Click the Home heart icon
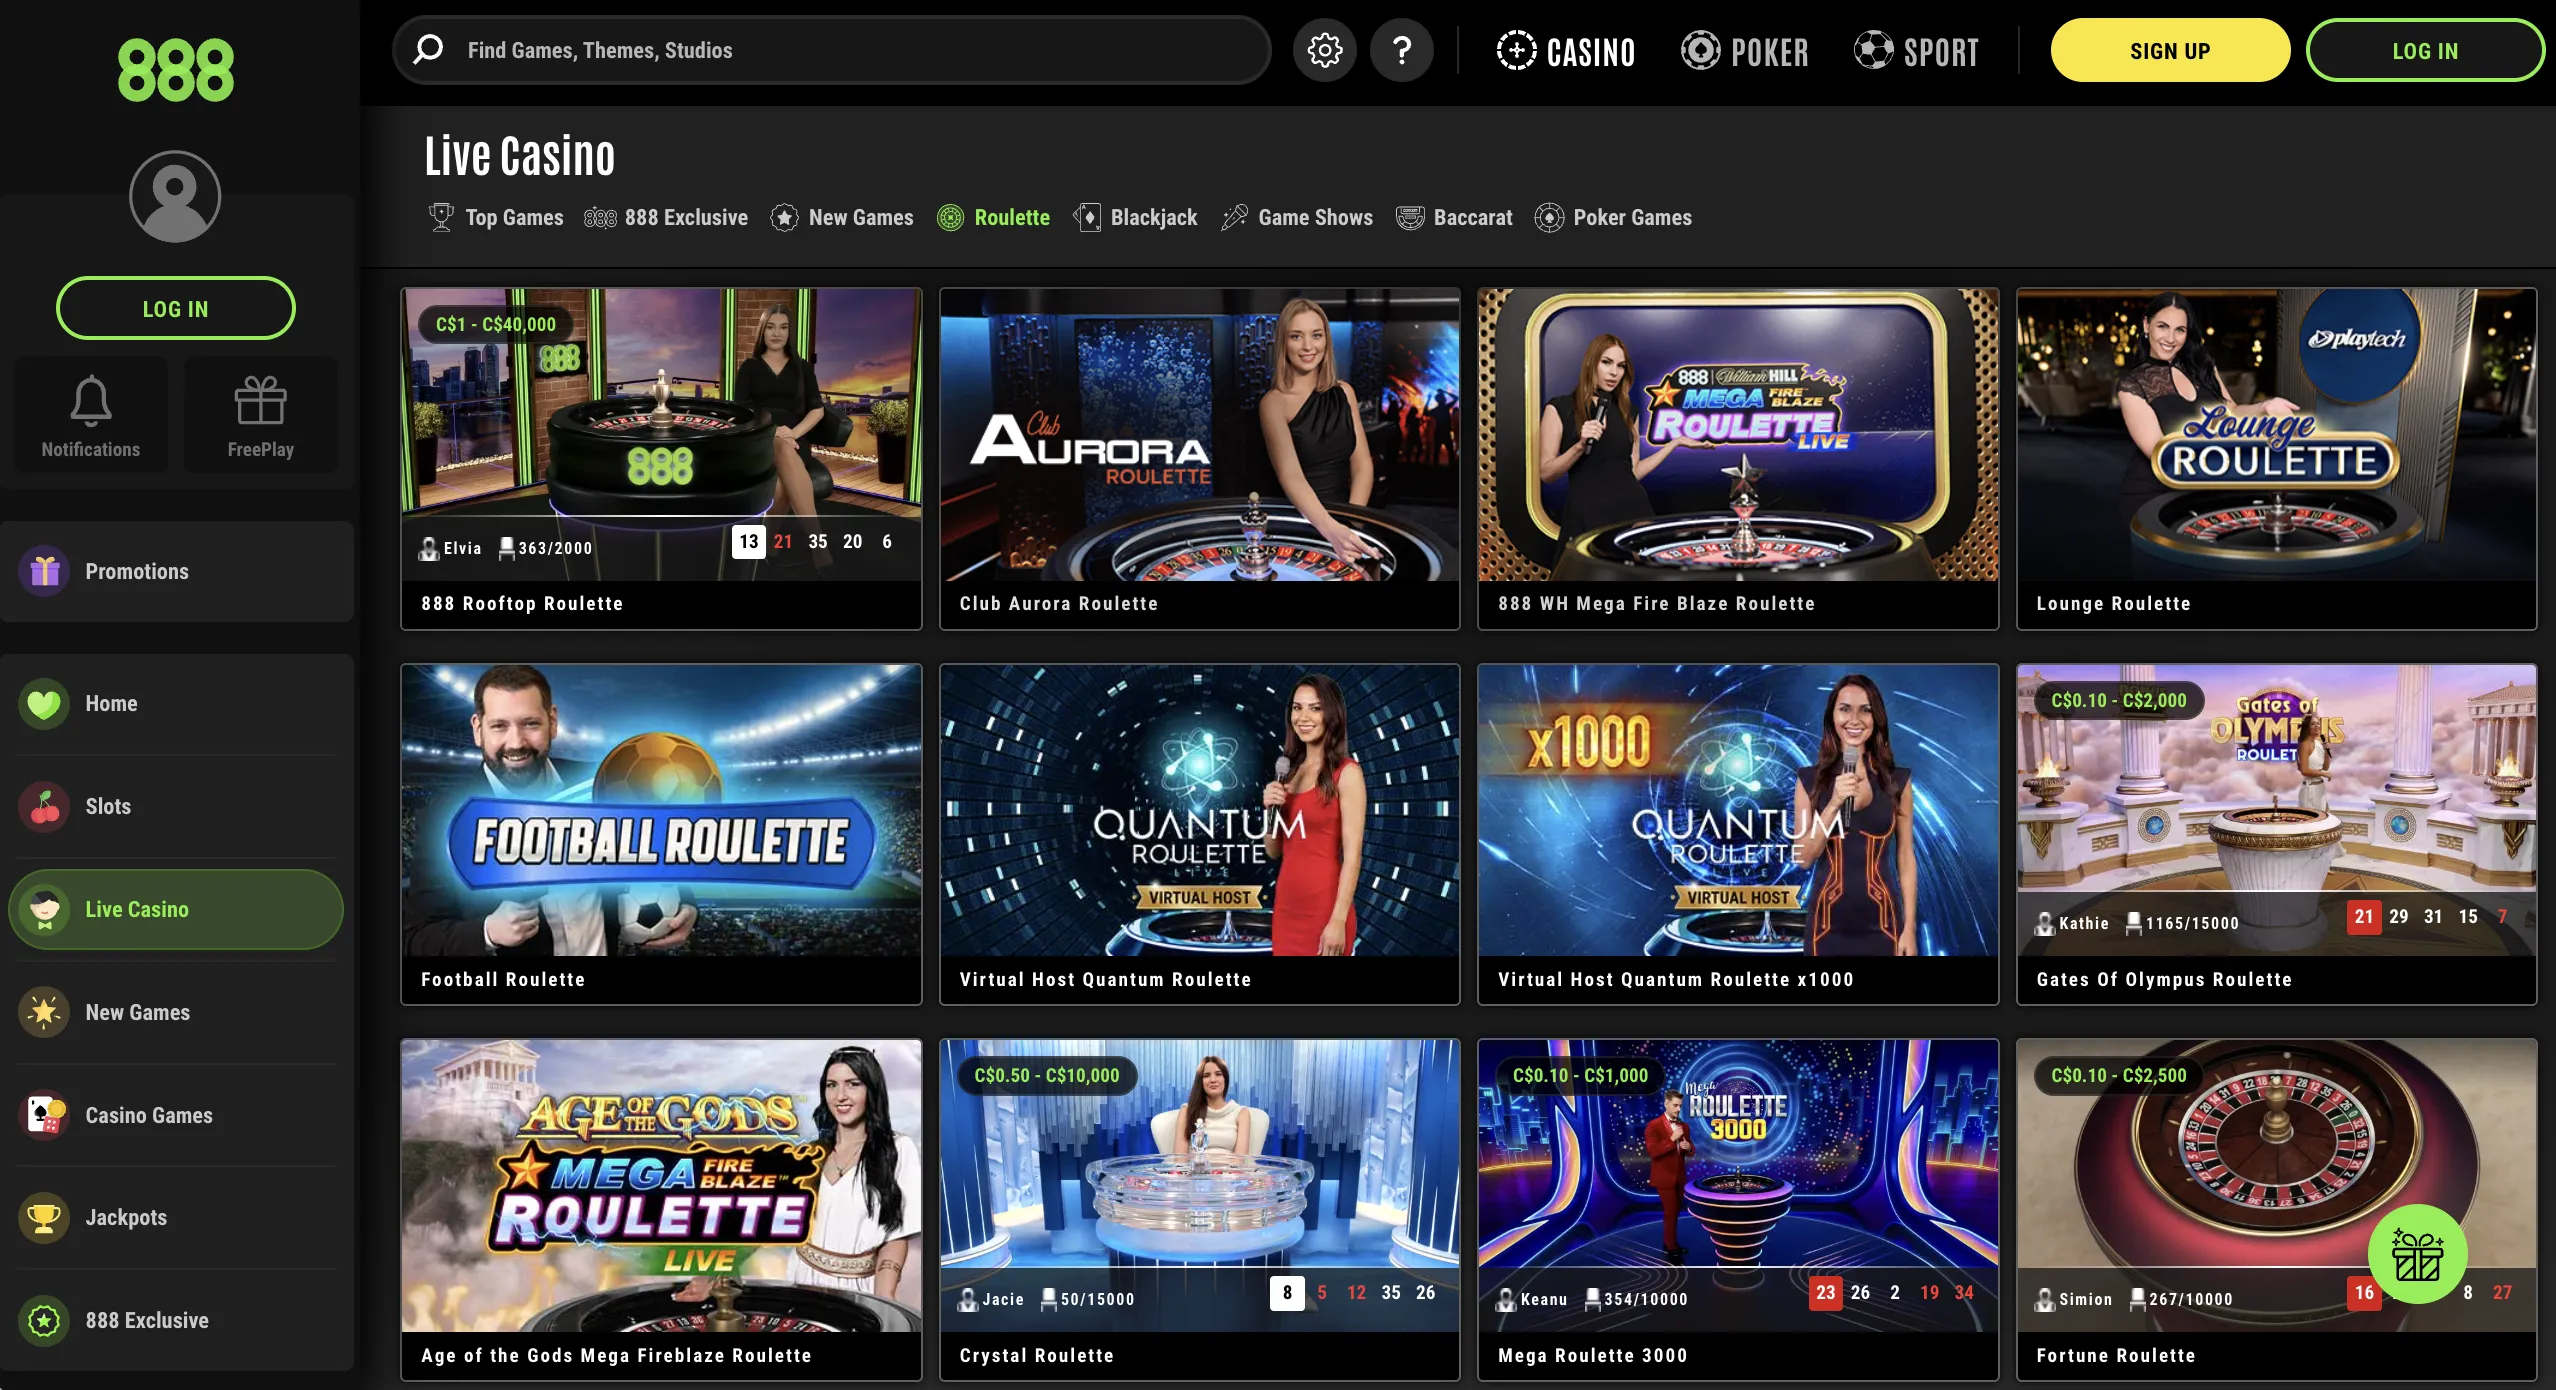Image resolution: width=2556 pixels, height=1390 pixels. click(44, 704)
